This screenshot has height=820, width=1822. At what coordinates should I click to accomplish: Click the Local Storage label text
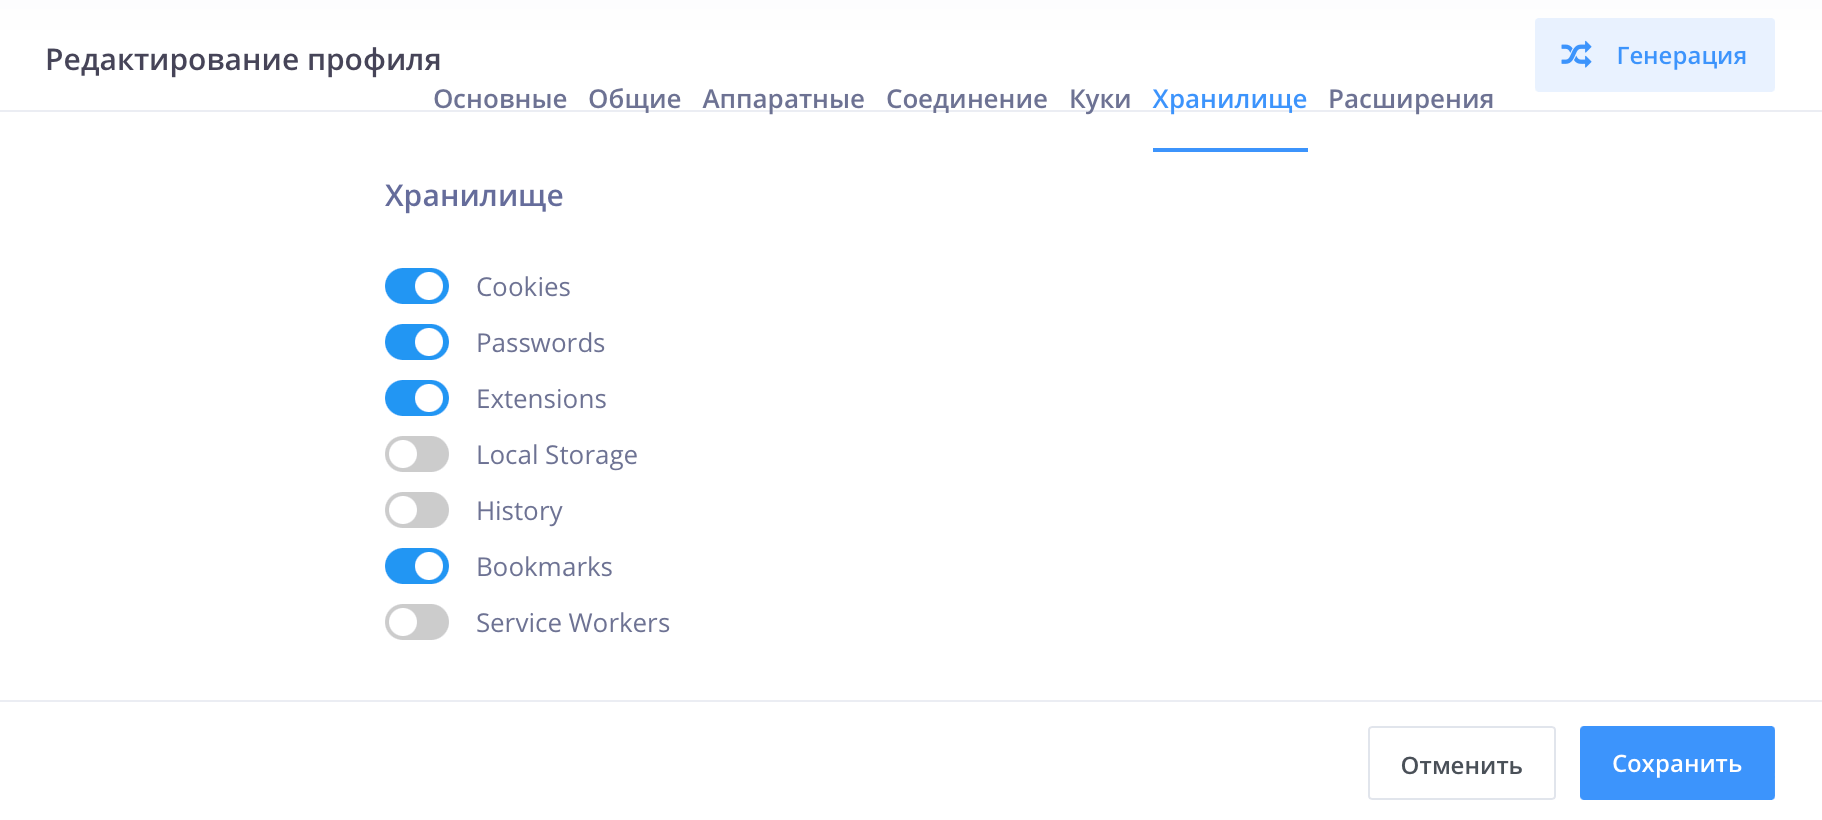556,455
